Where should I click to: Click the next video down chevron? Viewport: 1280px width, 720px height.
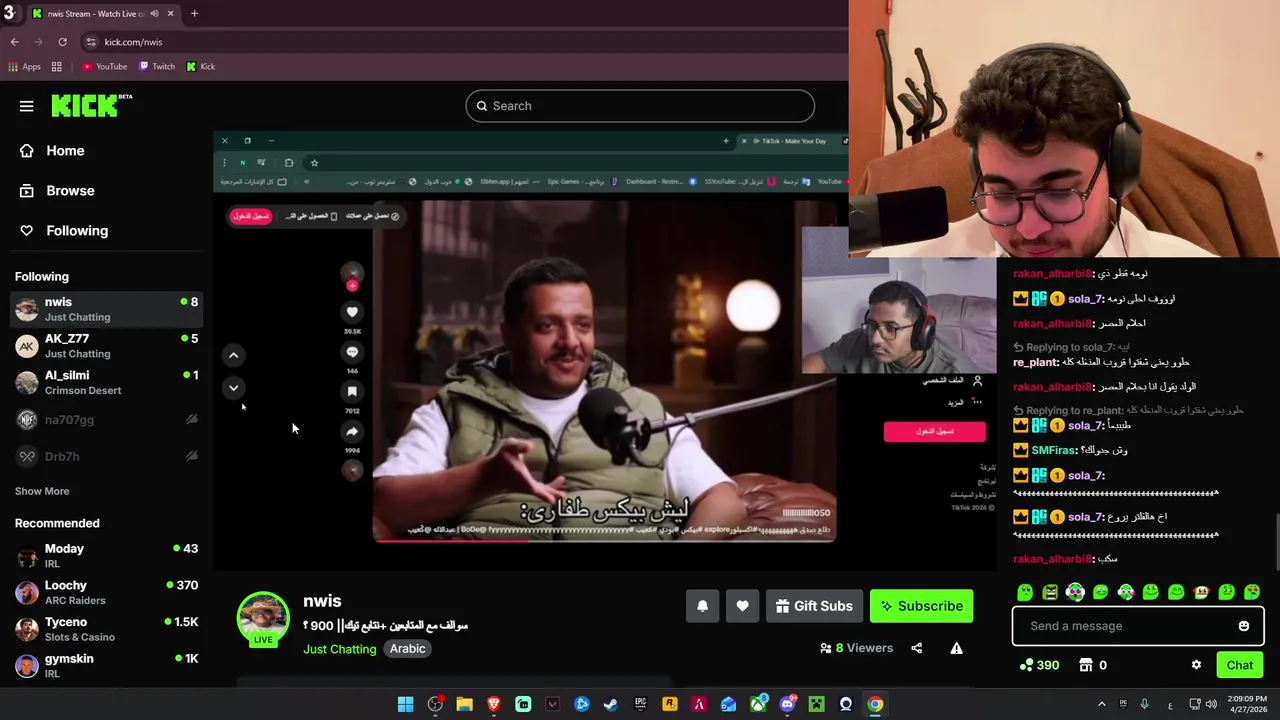tap(233, 388)
